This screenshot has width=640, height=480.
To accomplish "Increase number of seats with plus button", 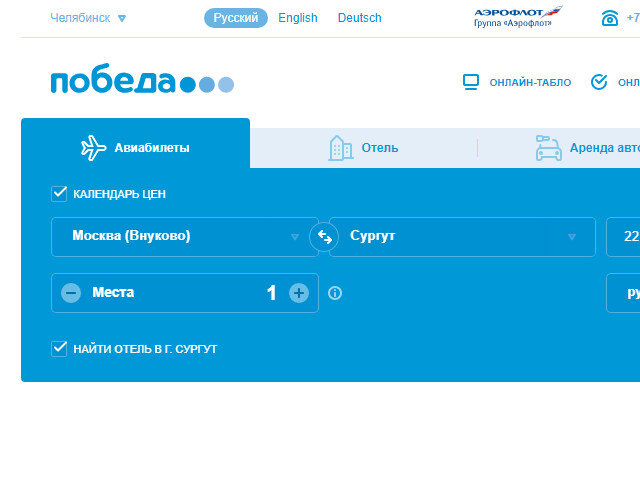I will pyautogui.click(x=299, y=293).
